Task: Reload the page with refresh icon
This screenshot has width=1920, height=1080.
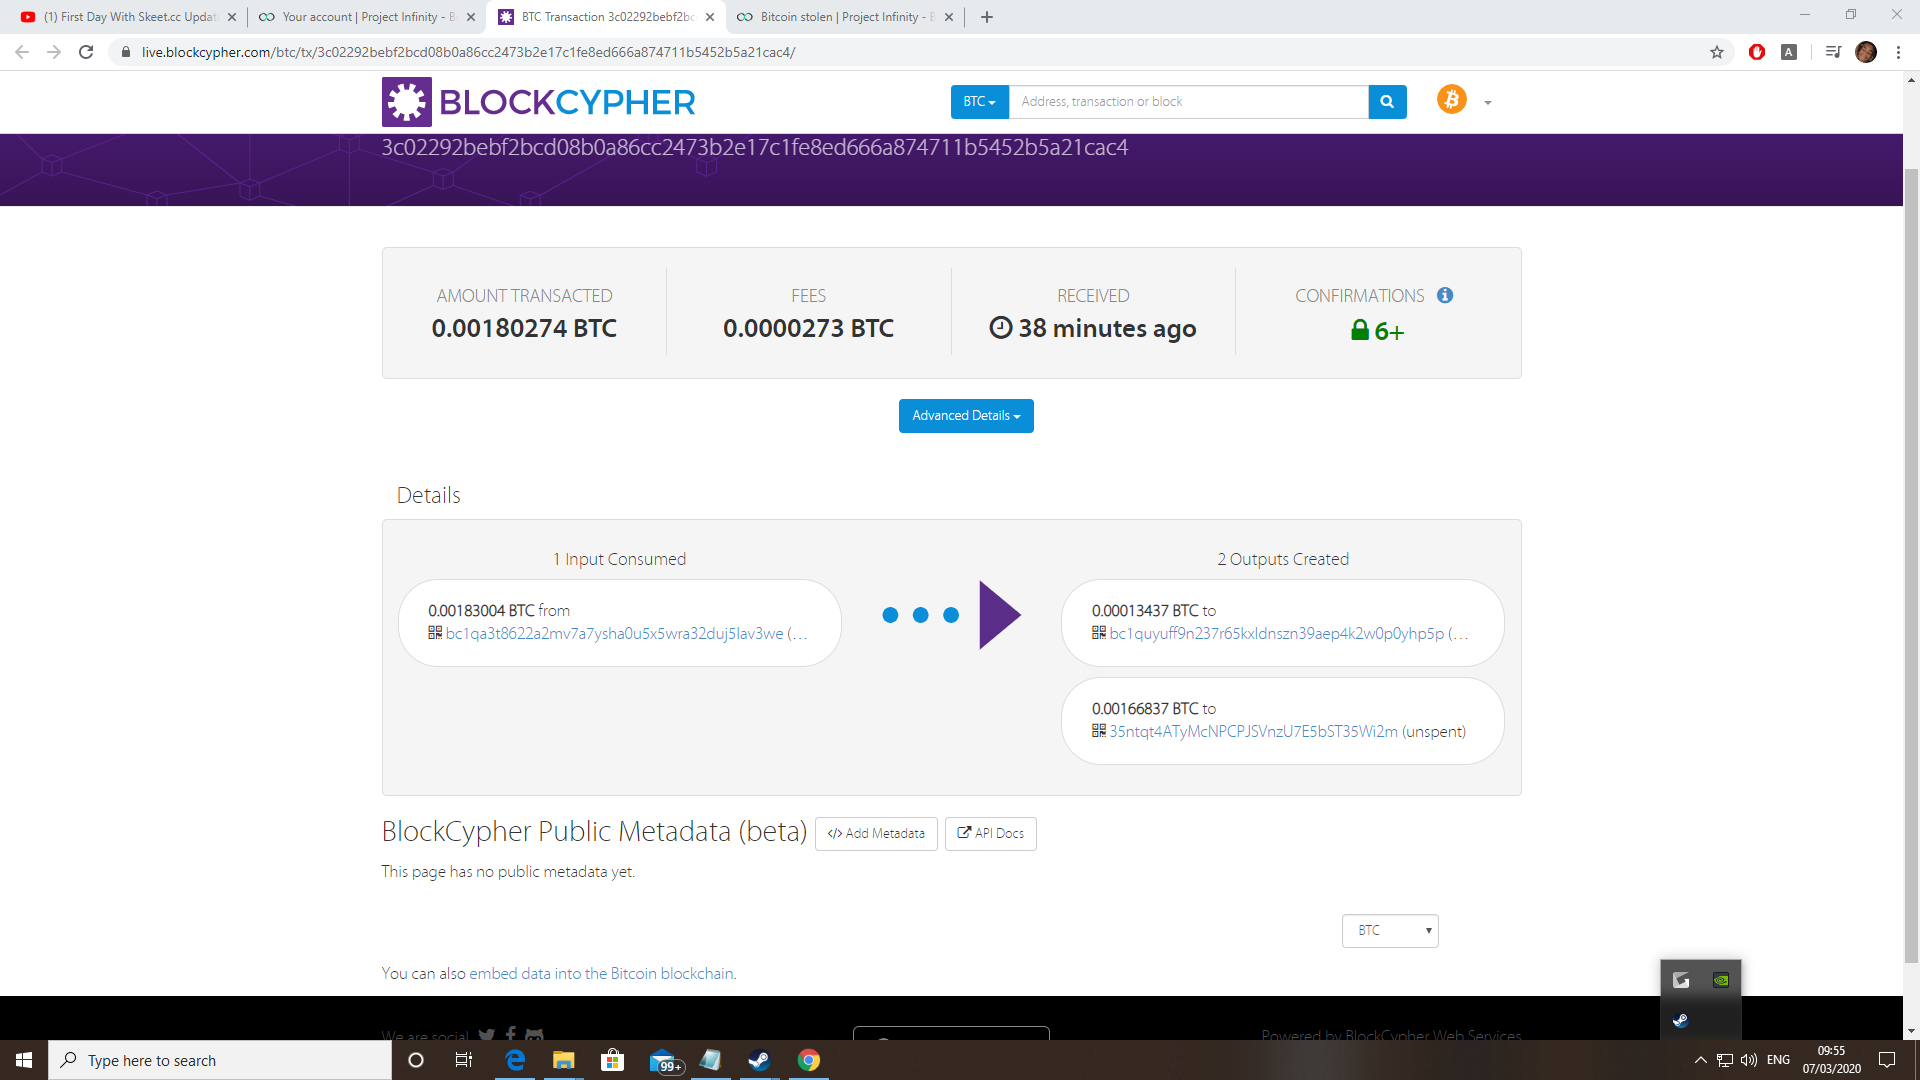Action: (x=86, y=52)
